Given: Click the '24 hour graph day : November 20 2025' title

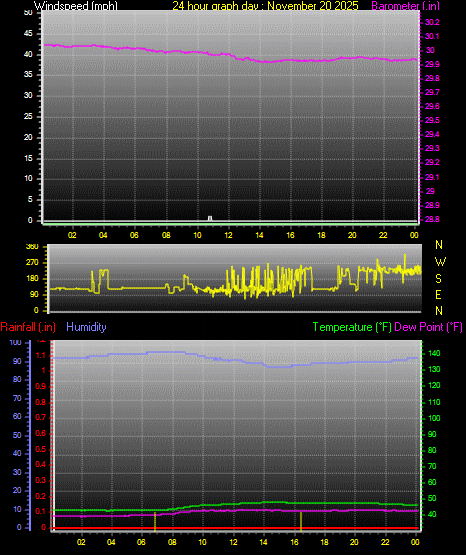Looking at the screenshot, I should point(265,6).
